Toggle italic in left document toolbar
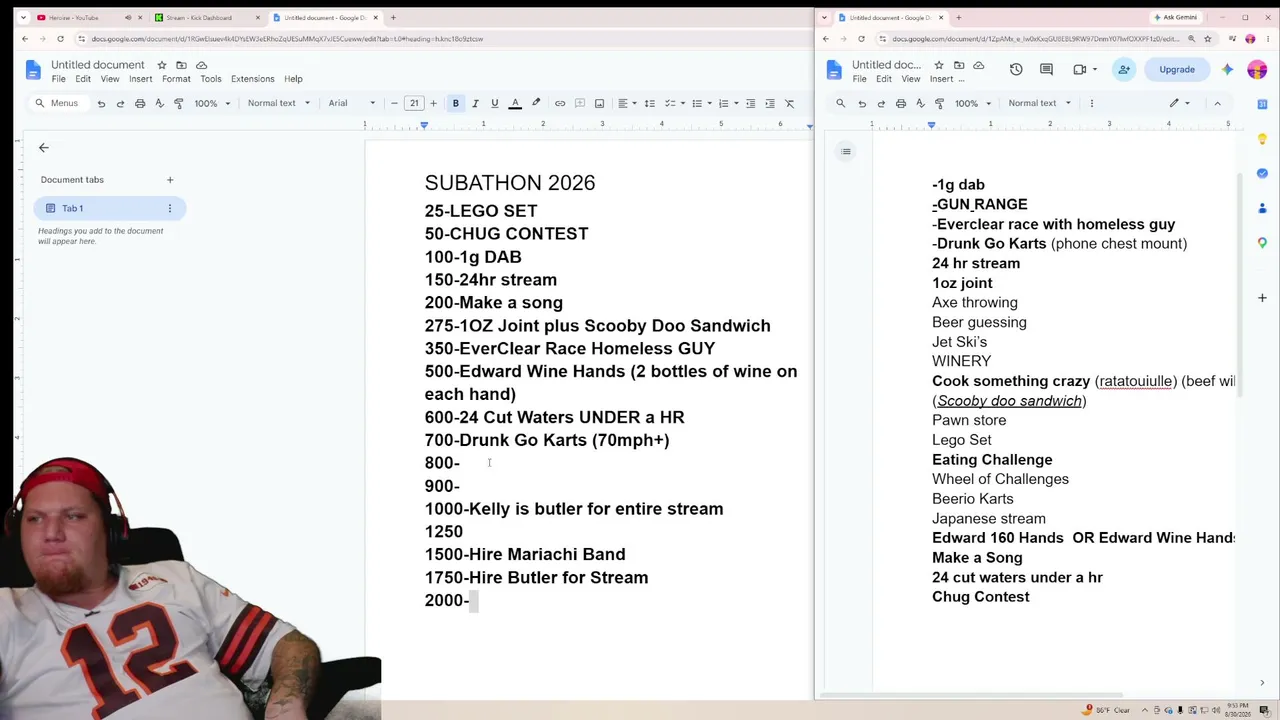This screenshot has width=1280, height=720. (475, 103)
